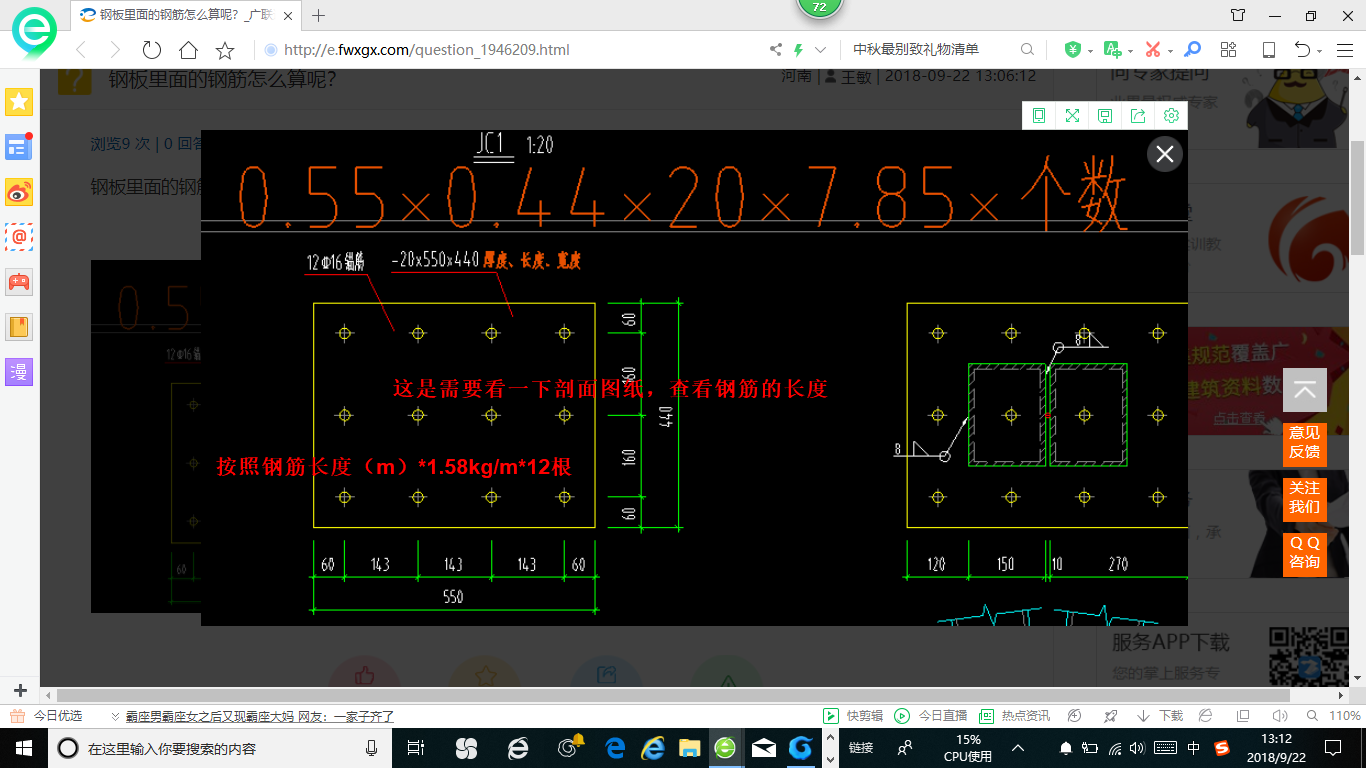Open the extensions grid icon
This screenshot has width=1366, height=768.
tap(1229, 50)
